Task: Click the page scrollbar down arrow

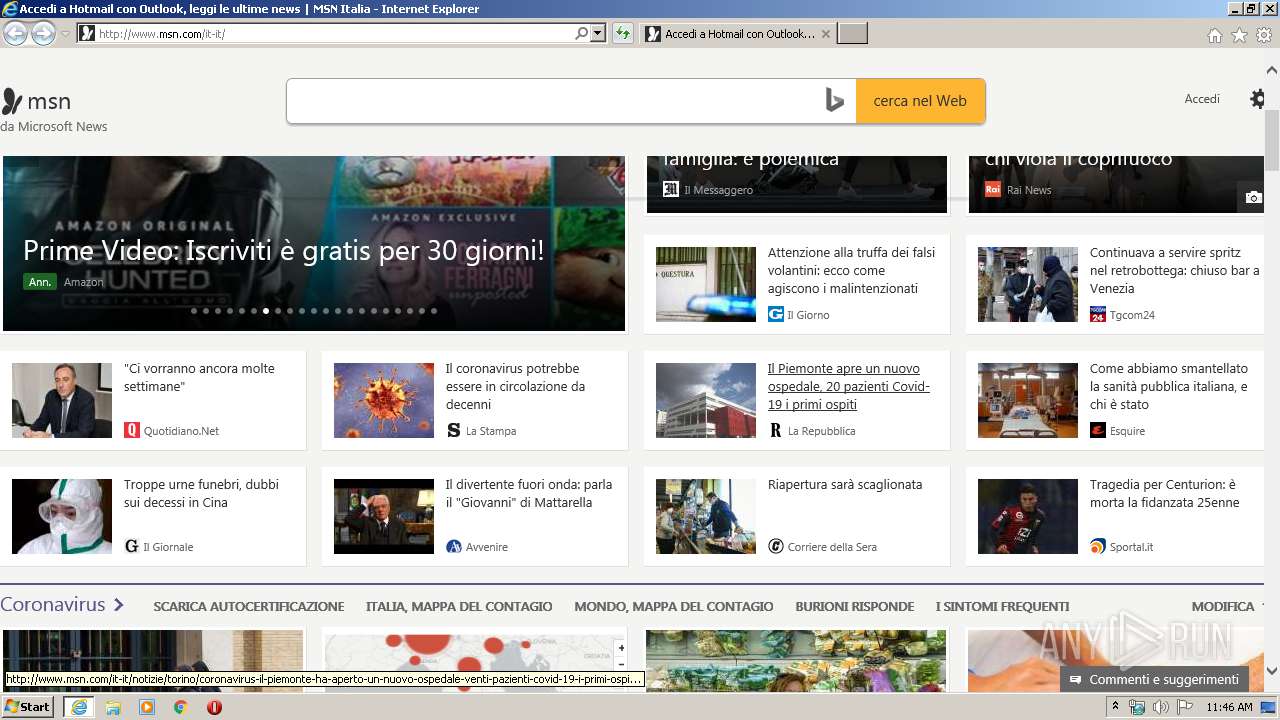Action: point(1271,671)
